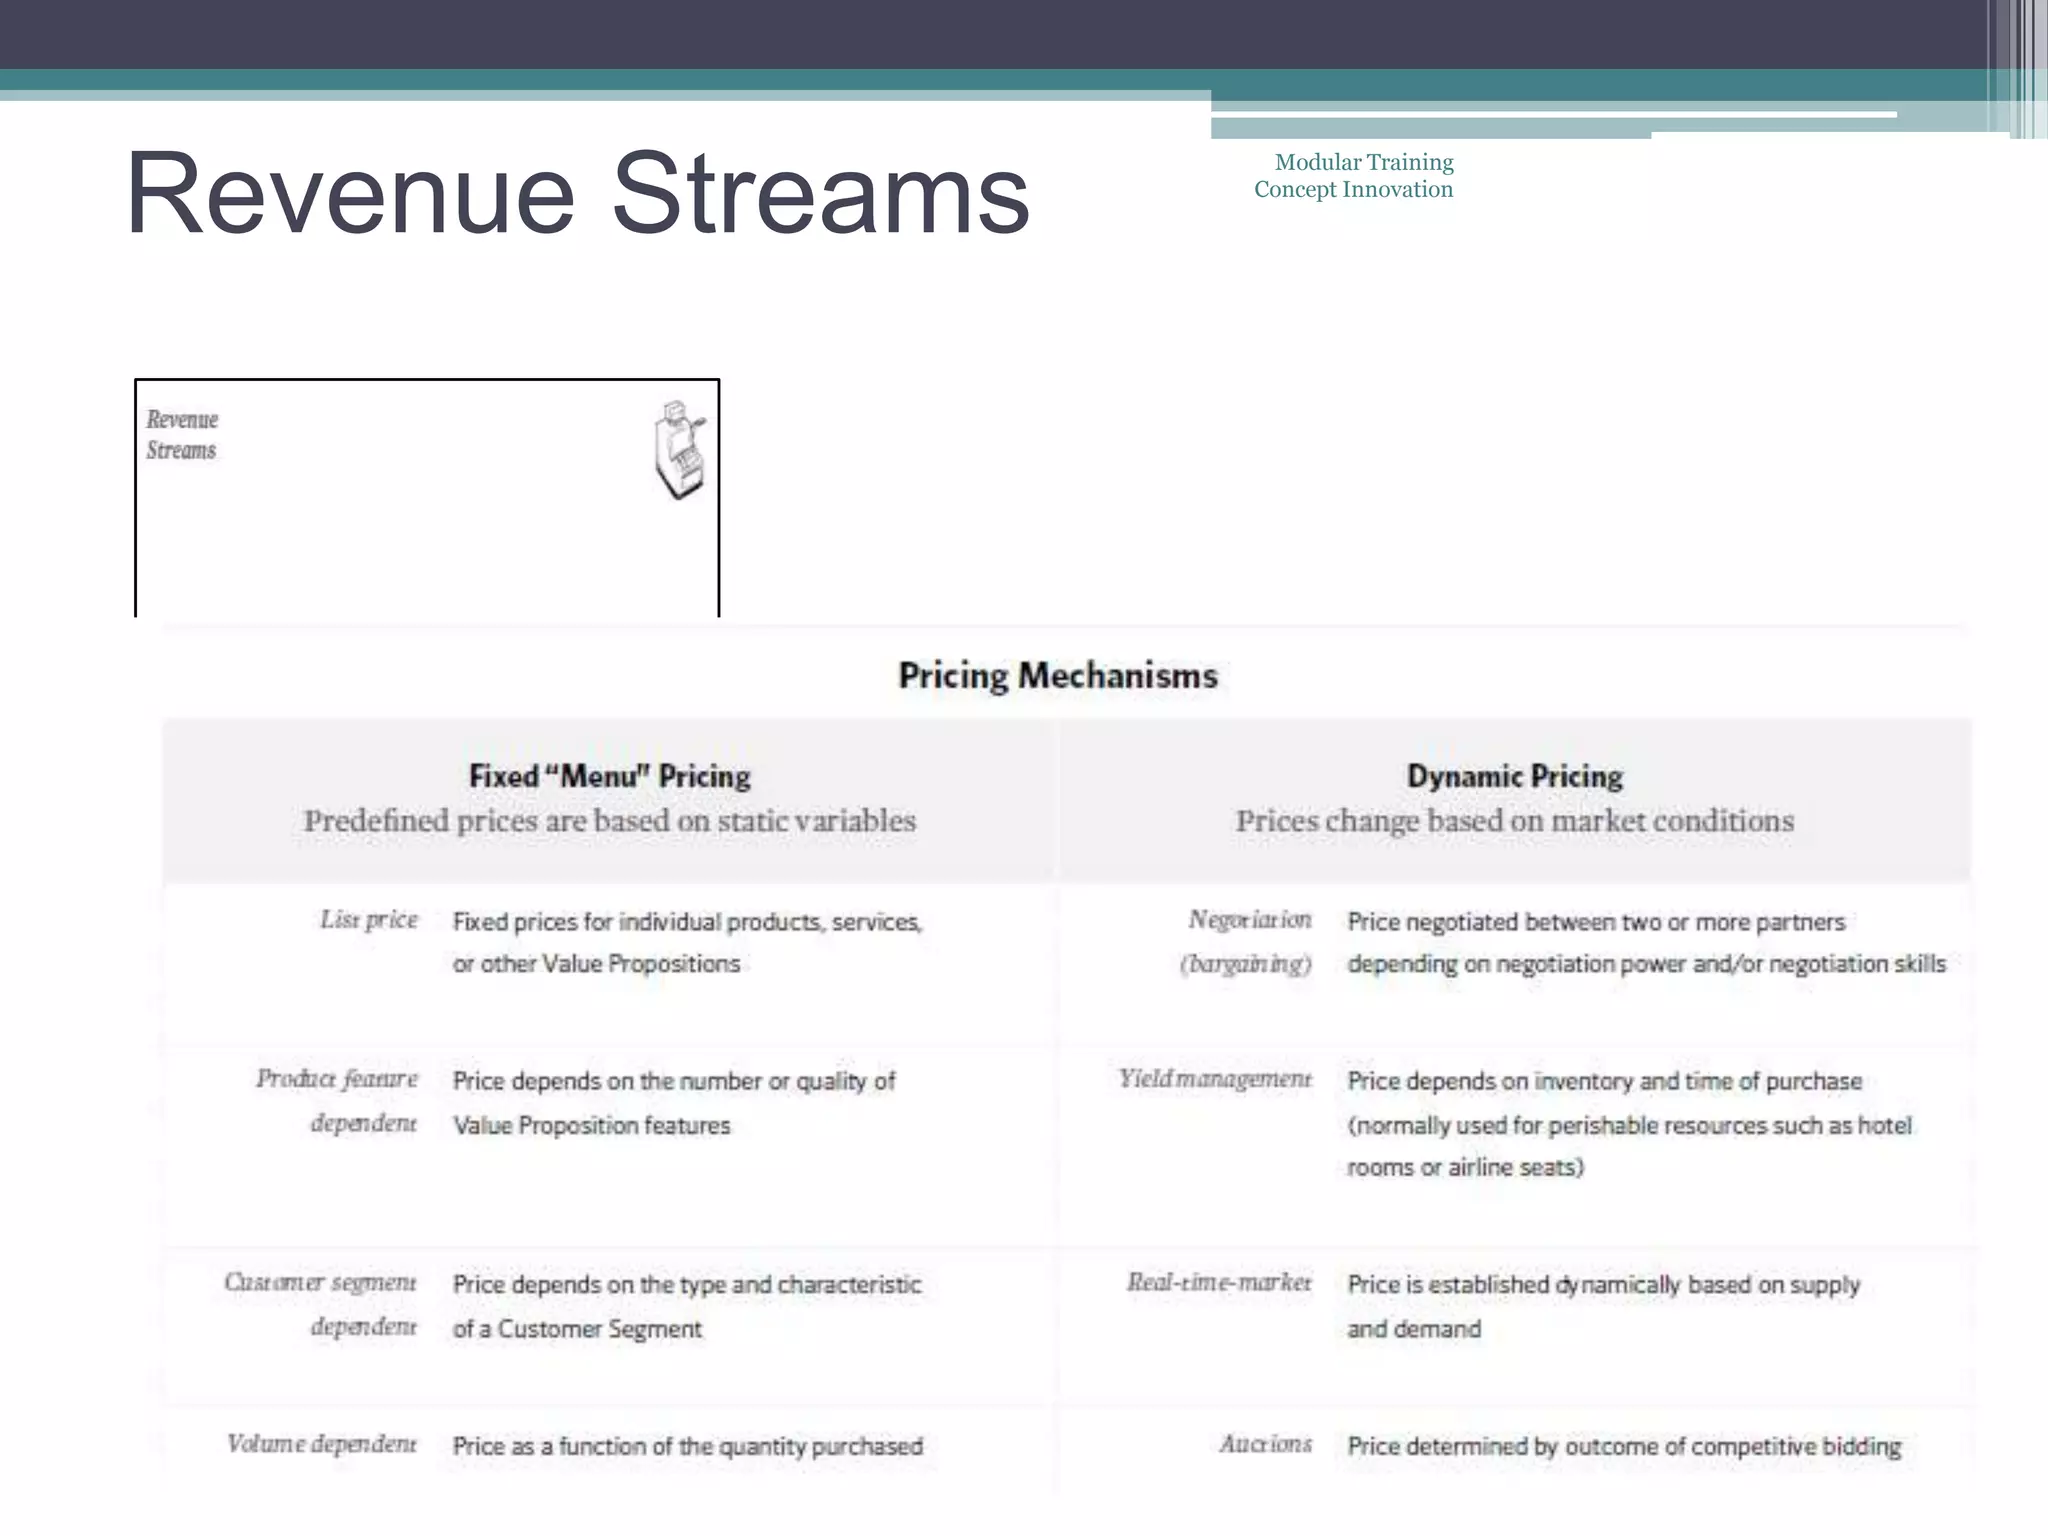This screenshot has height=1536, width=2048.
Task: Click 'Predefined prices are based on static variables'
Action: point(610,821)
